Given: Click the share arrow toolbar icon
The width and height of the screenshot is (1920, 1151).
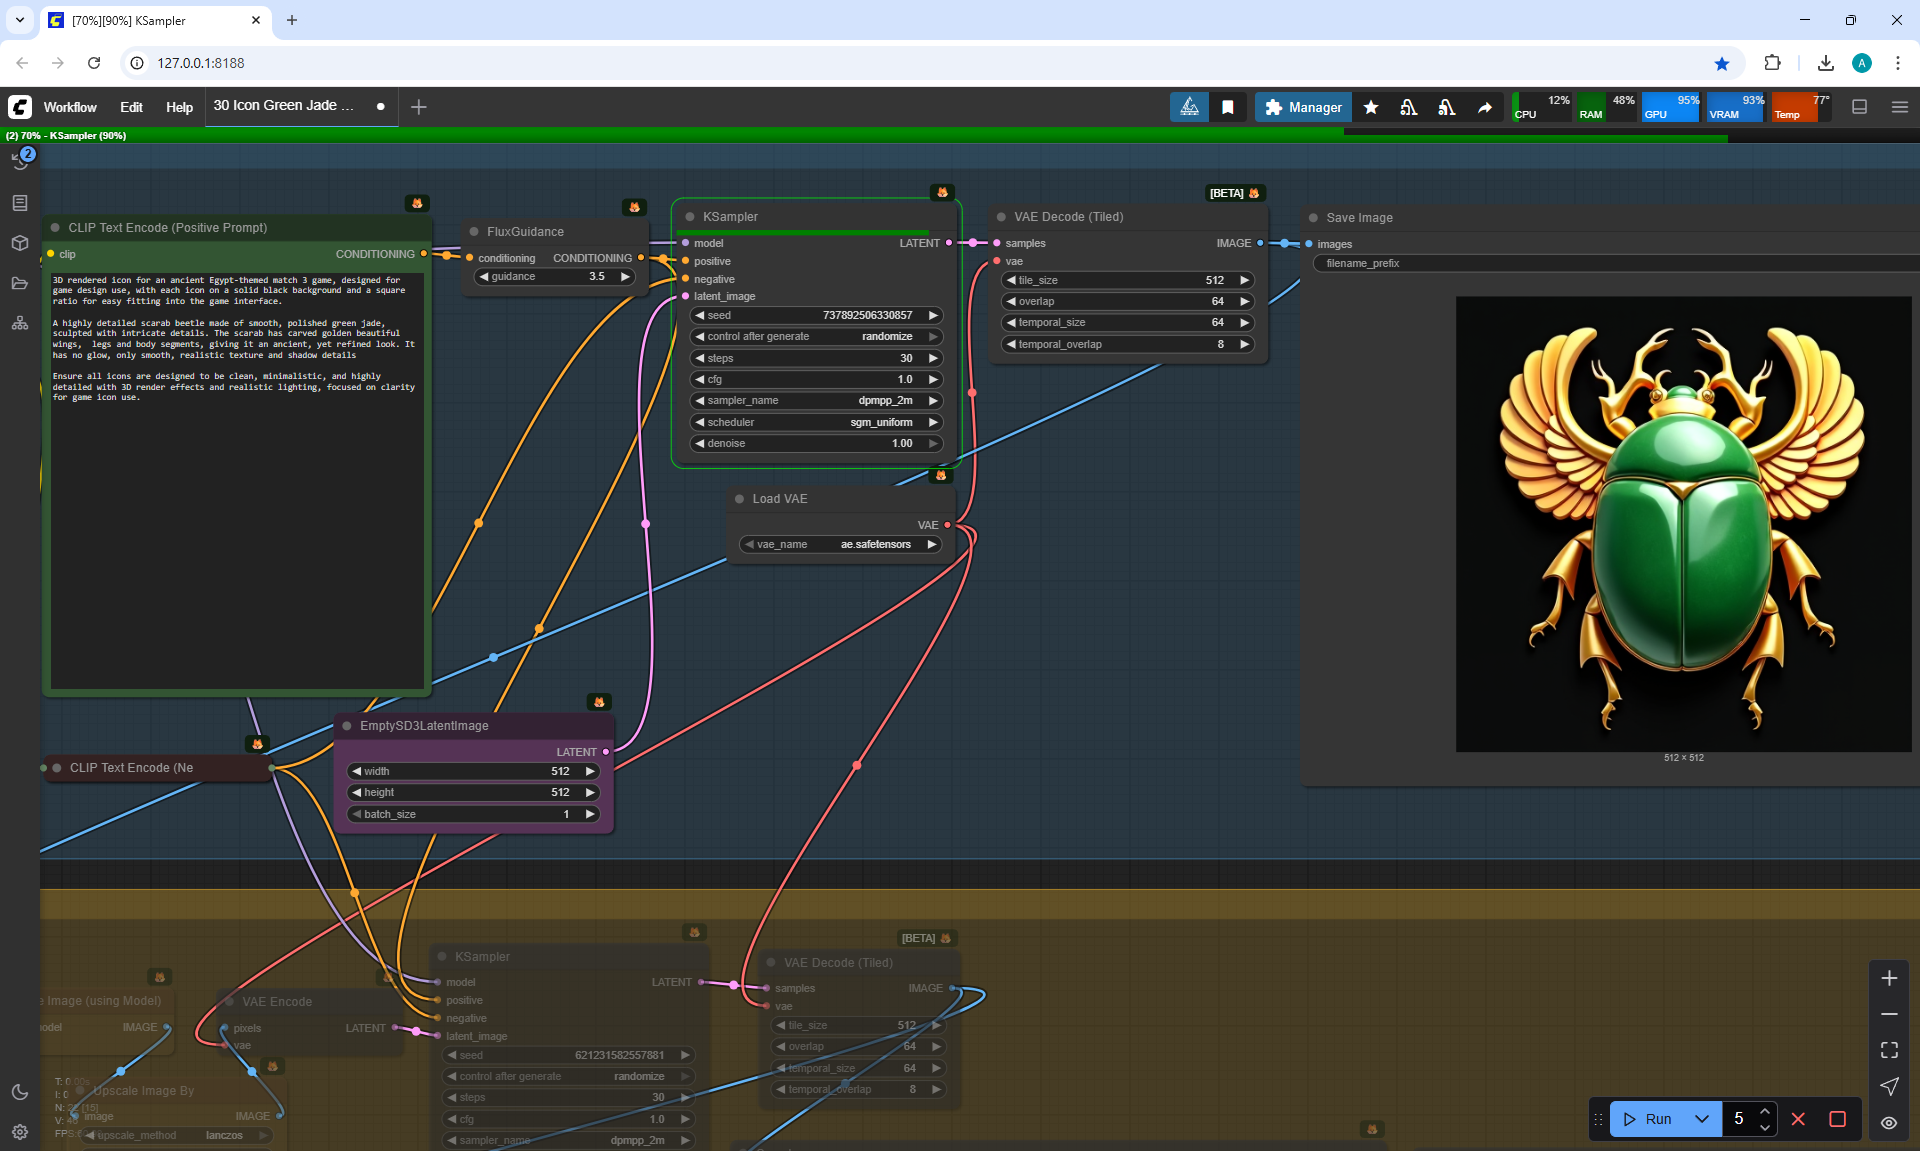Looking at the screenshot, I should click(1485, 107).
